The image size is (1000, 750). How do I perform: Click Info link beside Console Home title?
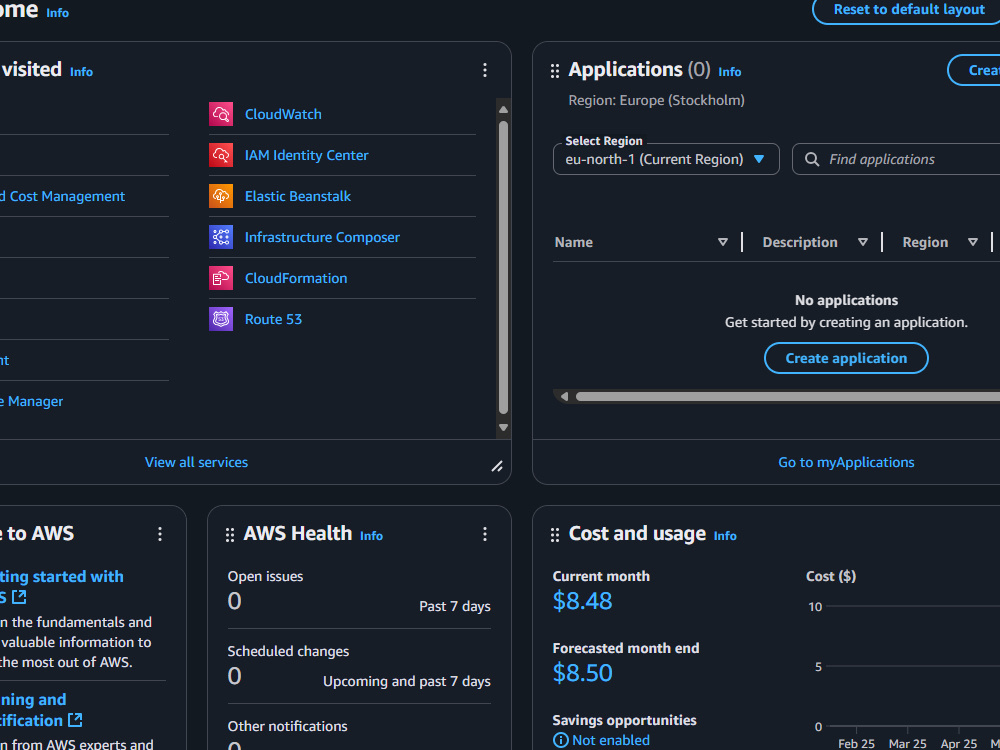pyautogui.click(x=57, y=13)
